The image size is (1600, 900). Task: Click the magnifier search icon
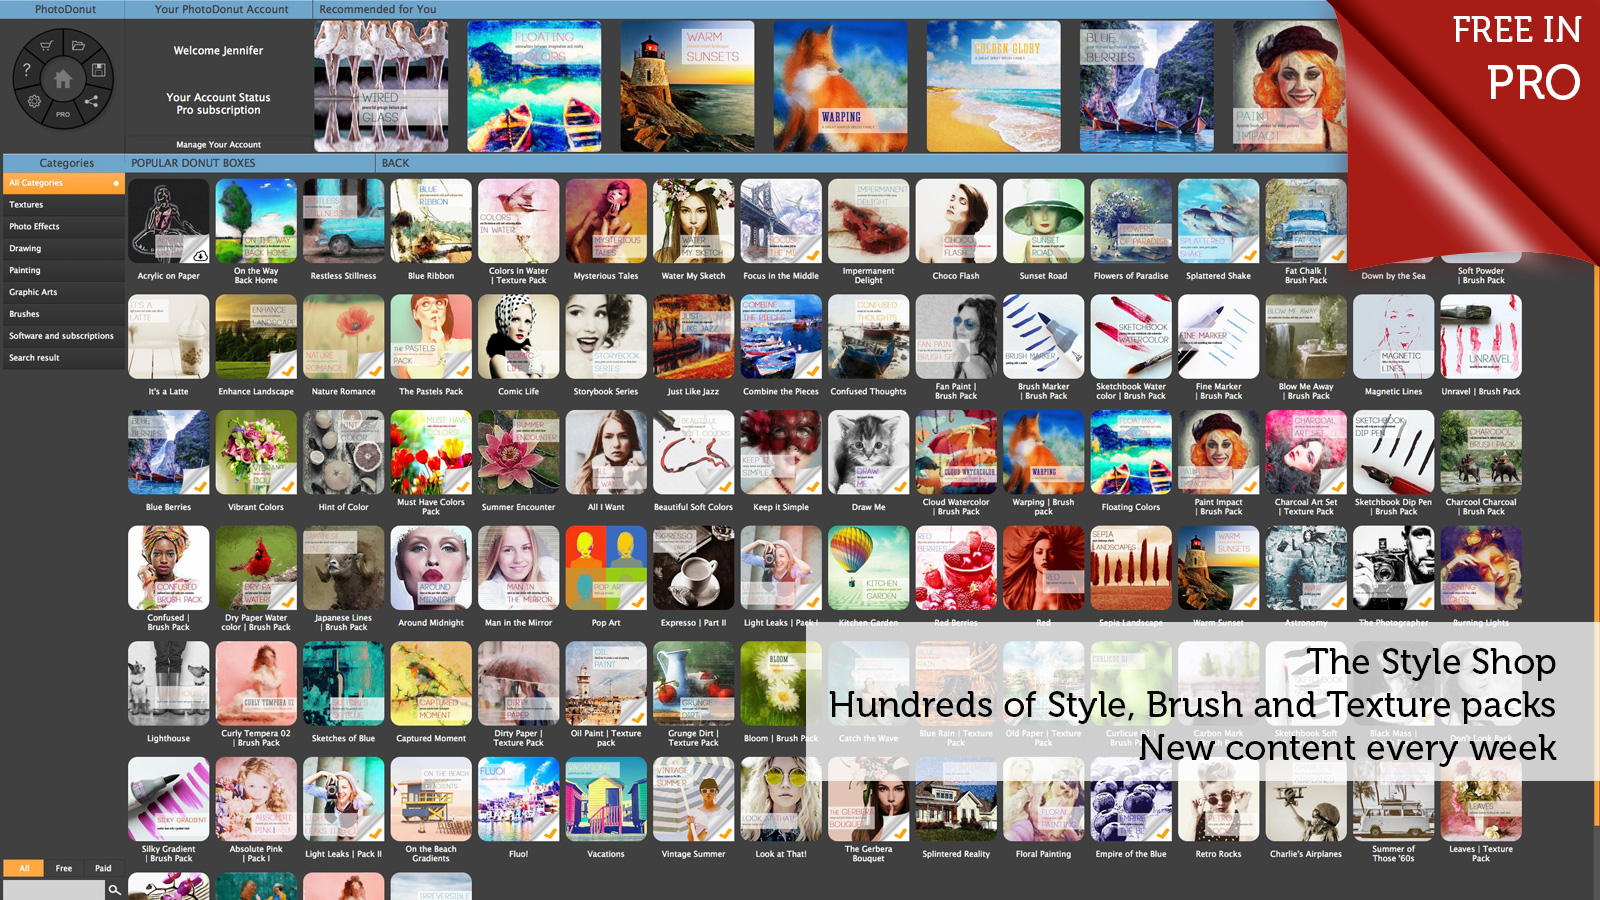[115, 889]
